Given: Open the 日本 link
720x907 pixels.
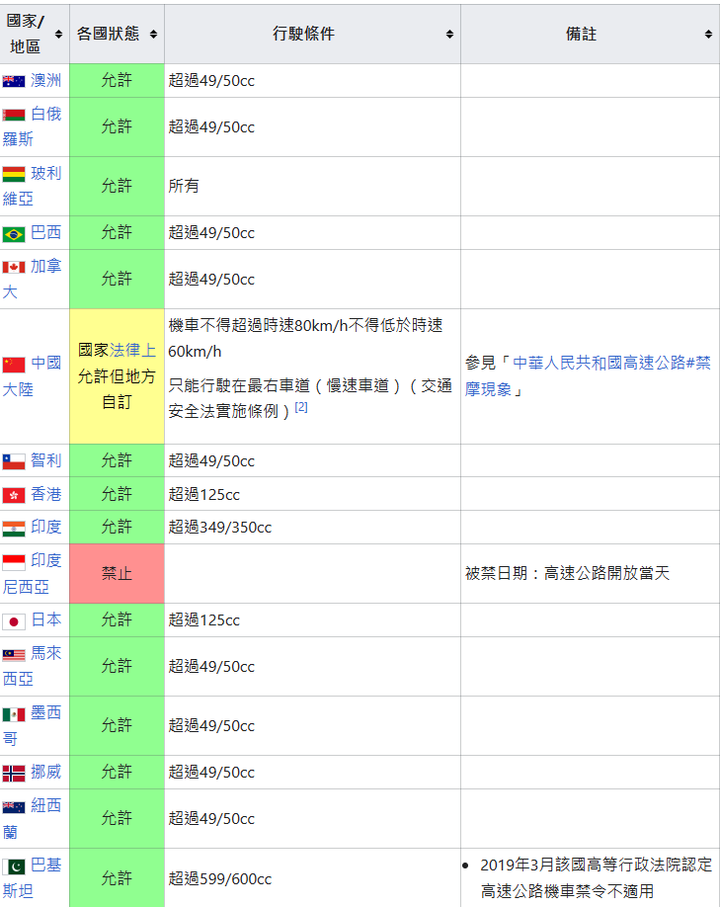Looking at the screenshot, I should coord(46,620).
